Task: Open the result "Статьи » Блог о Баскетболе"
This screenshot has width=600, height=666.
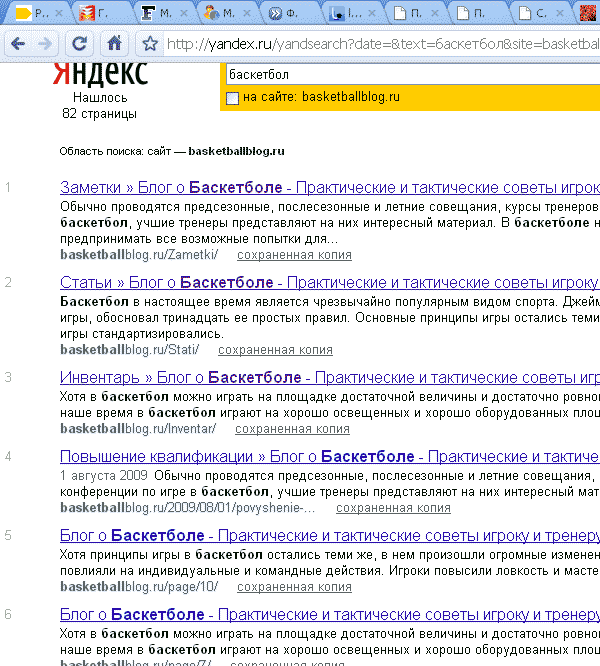Action: coord(330,282)
